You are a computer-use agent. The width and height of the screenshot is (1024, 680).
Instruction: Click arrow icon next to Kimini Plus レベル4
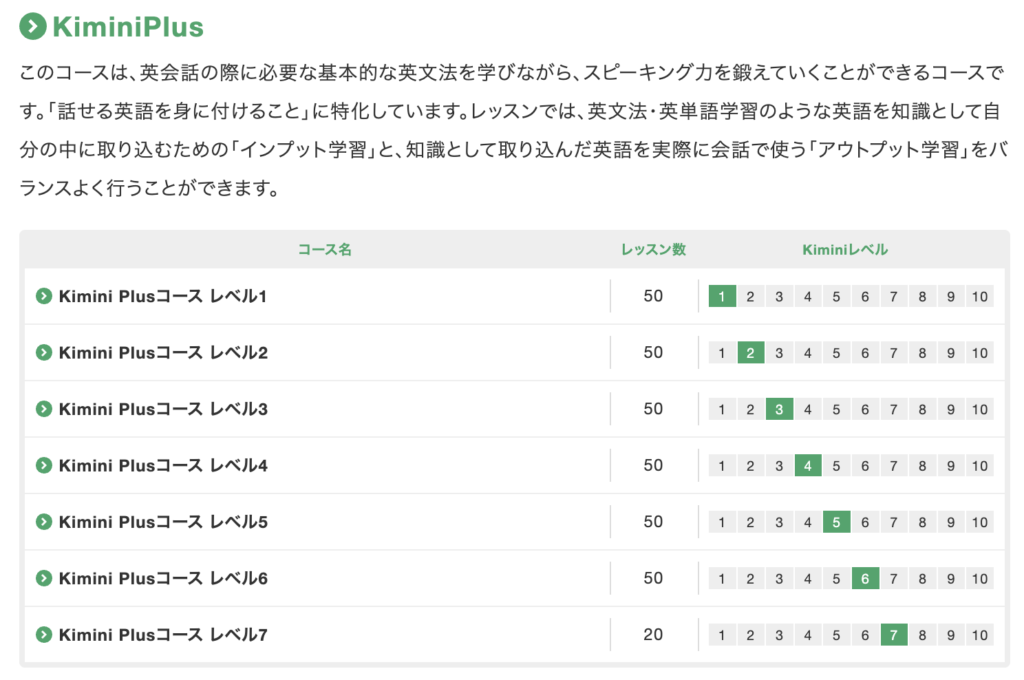point(43,465)
